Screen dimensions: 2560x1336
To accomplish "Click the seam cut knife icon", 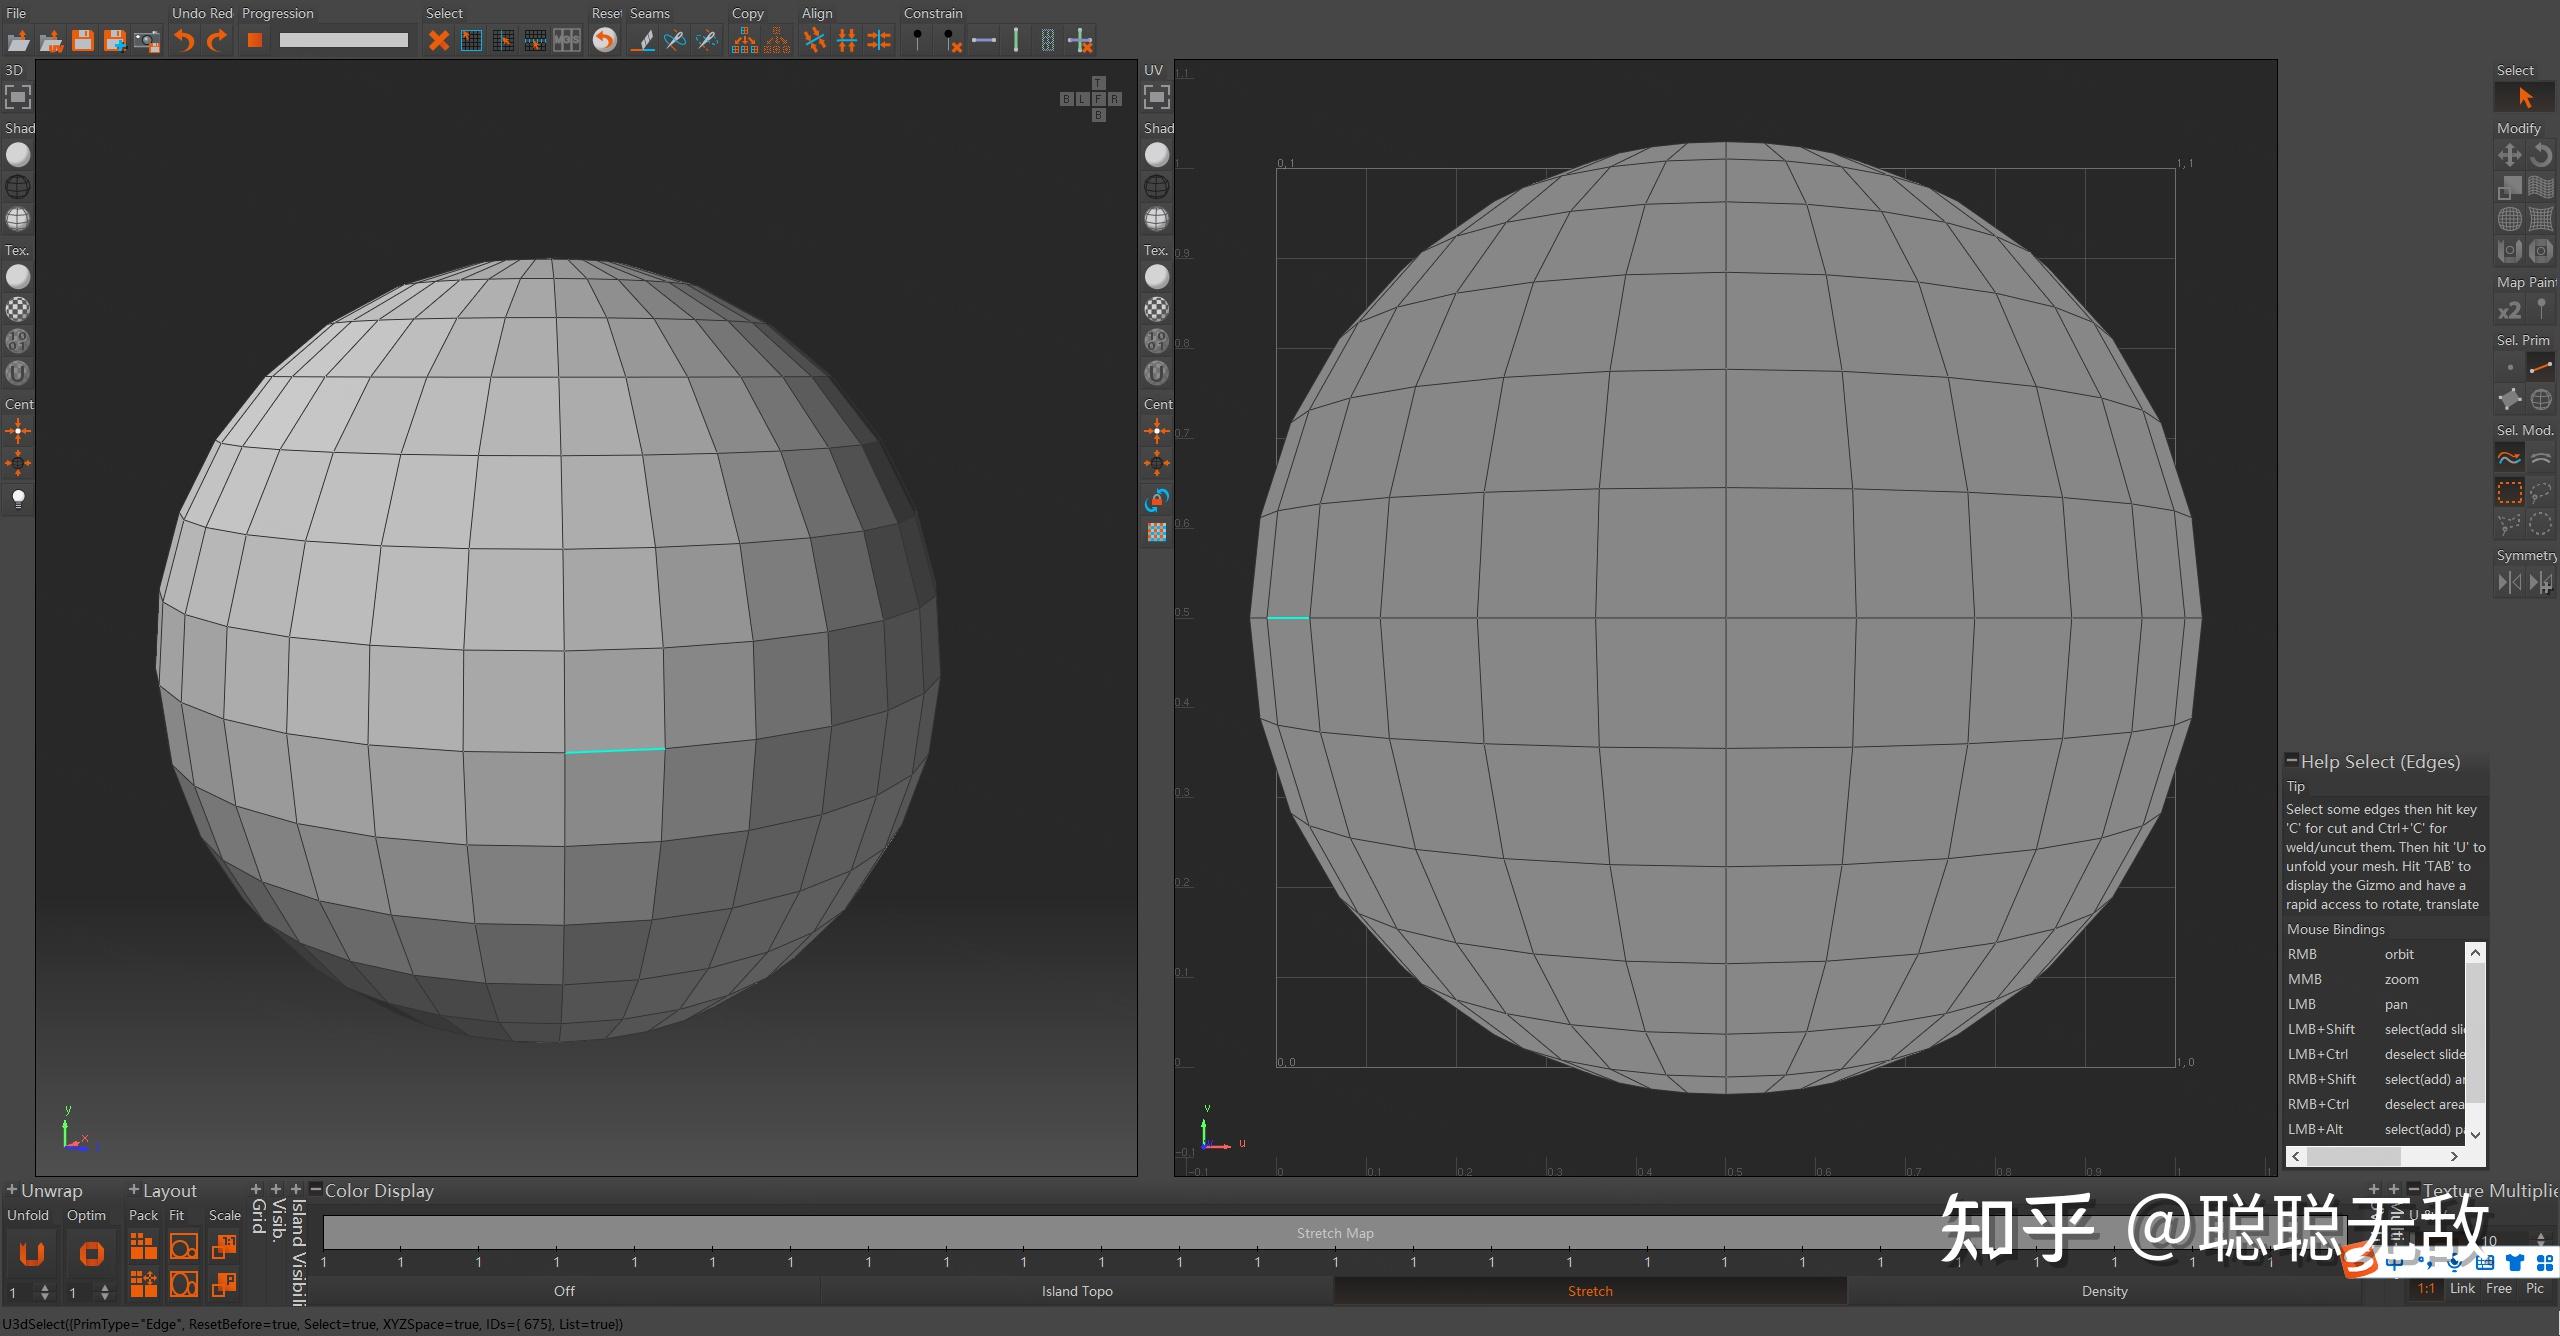I will 643,41.
